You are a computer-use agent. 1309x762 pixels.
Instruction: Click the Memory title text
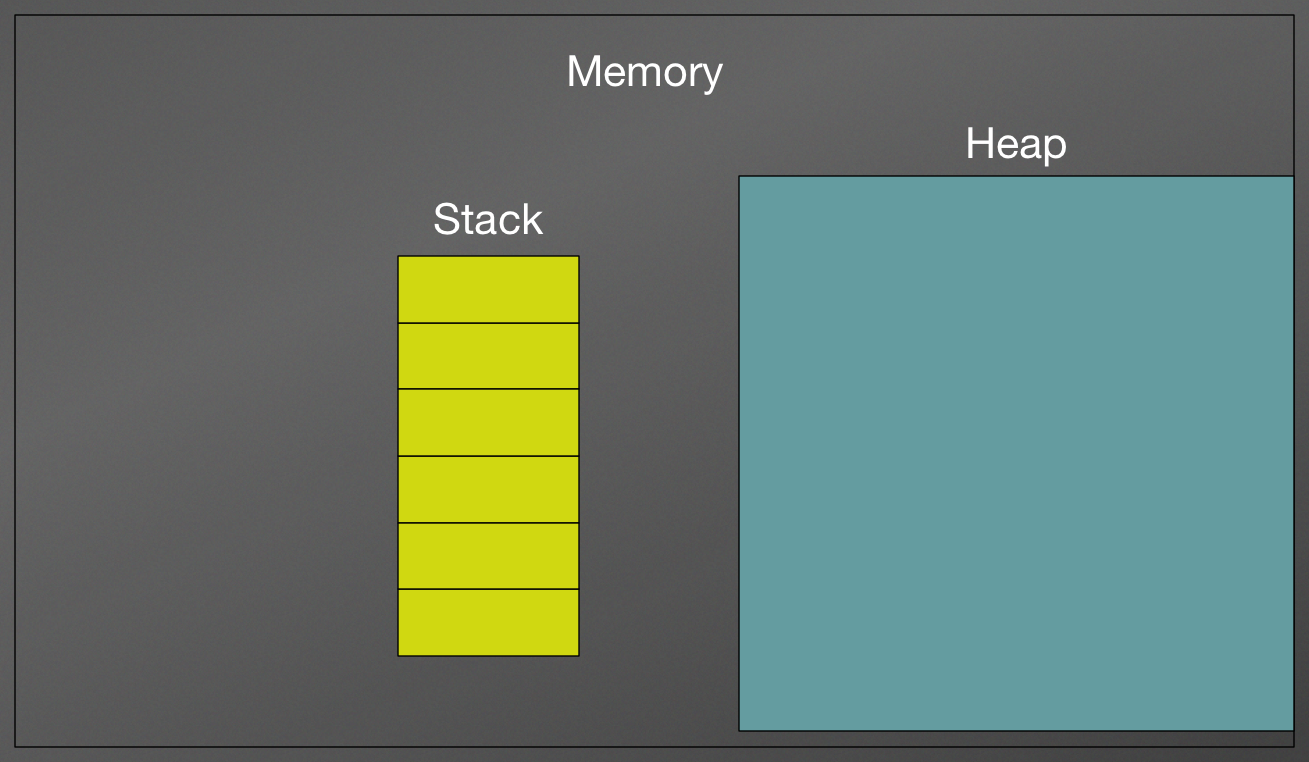(x=644, y=72)
